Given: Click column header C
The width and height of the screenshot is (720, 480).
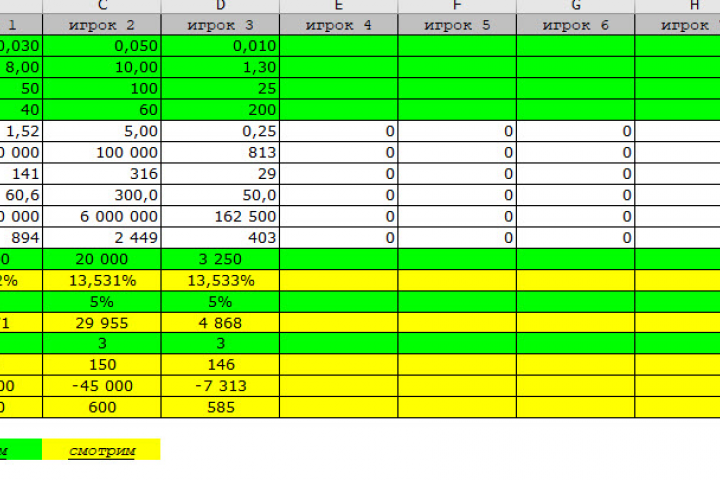Looking at the screenshot, I should tap(102, 6).
